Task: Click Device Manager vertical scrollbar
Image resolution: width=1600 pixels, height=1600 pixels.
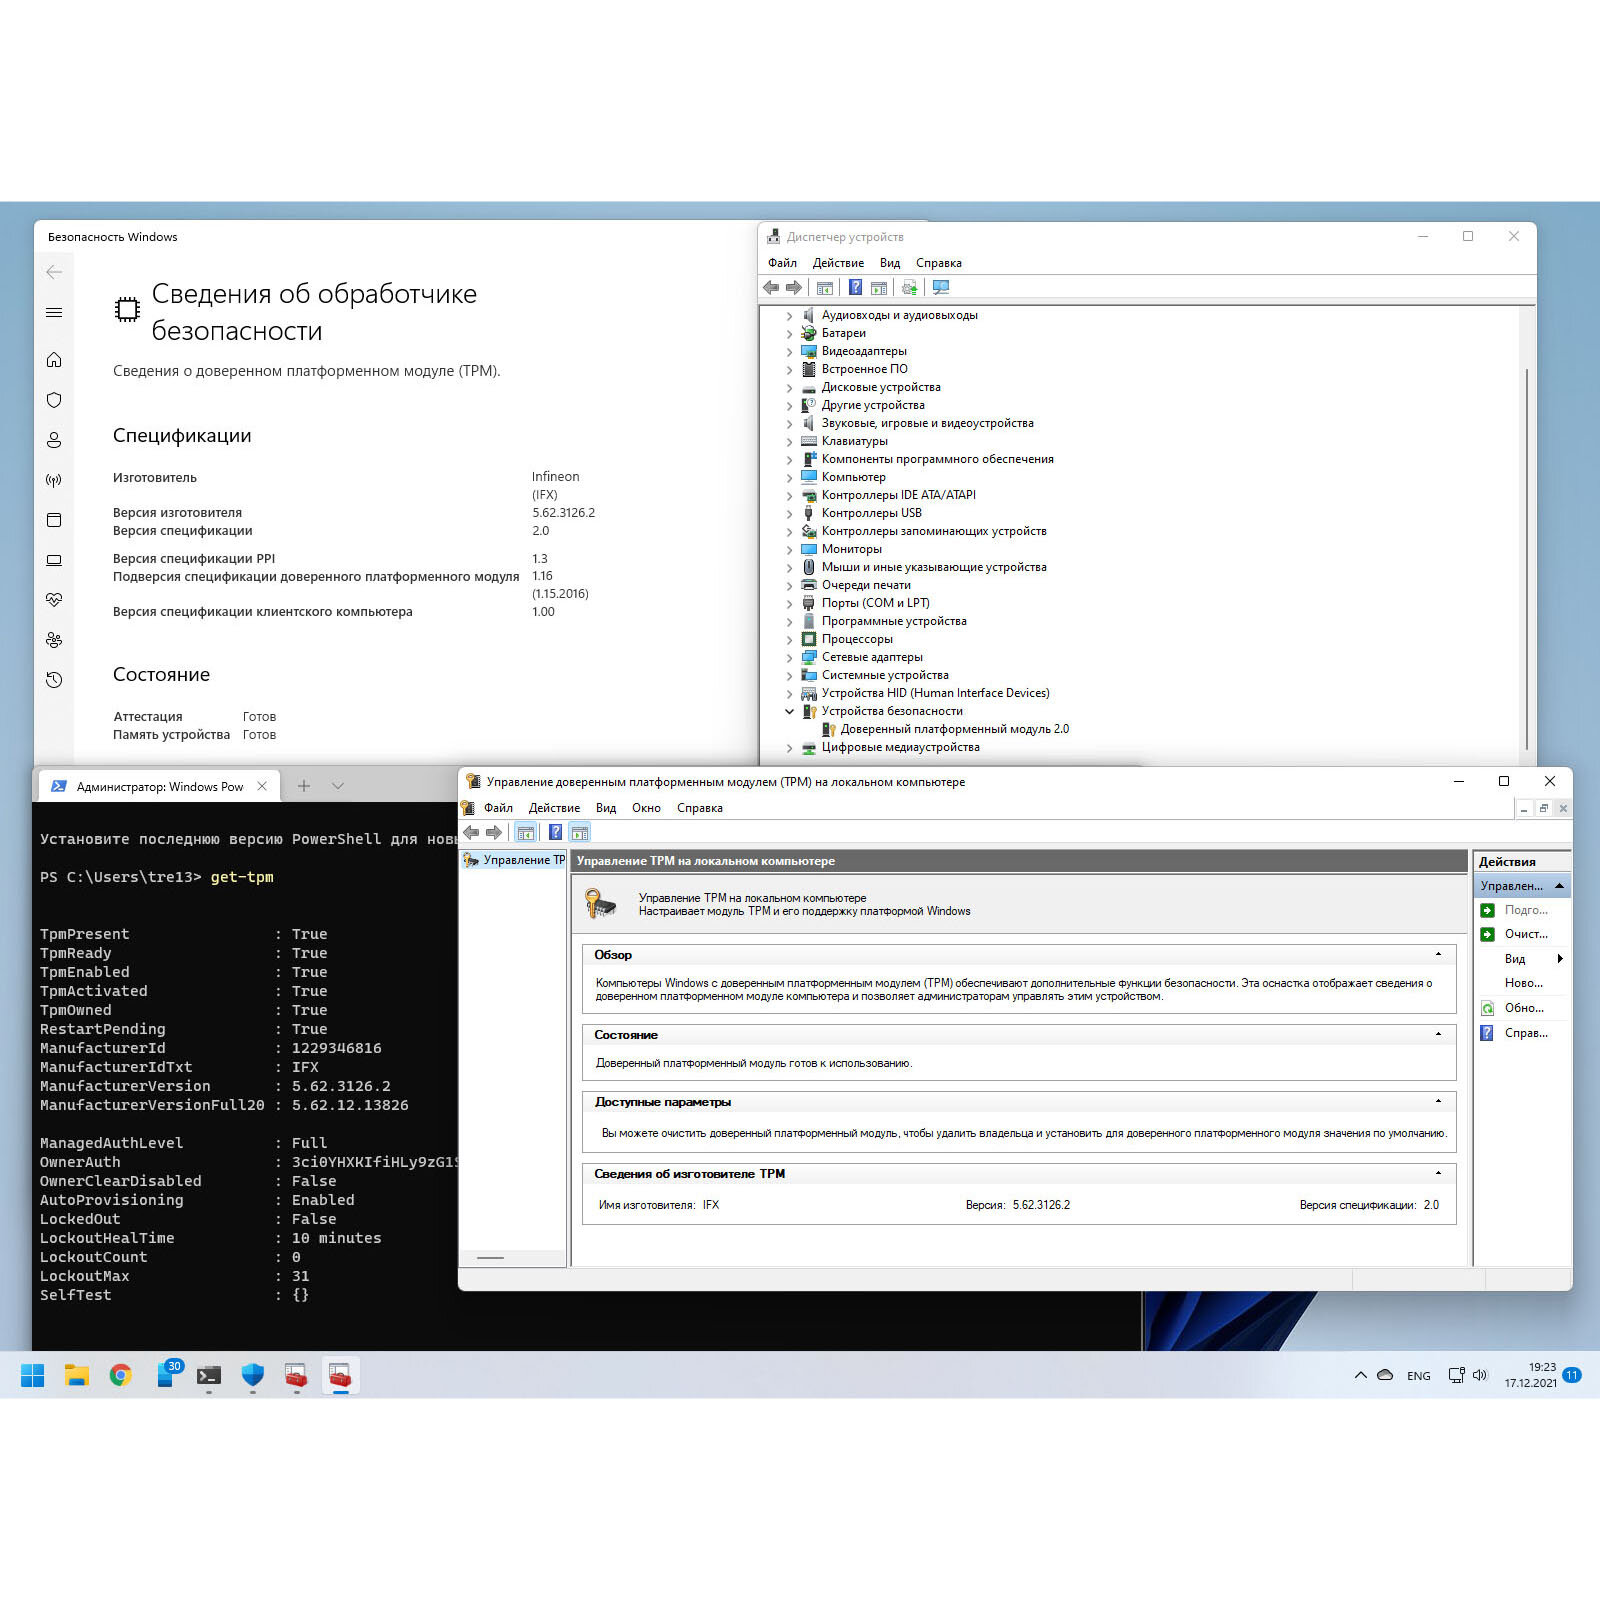Action: [x=1527, y=560]
